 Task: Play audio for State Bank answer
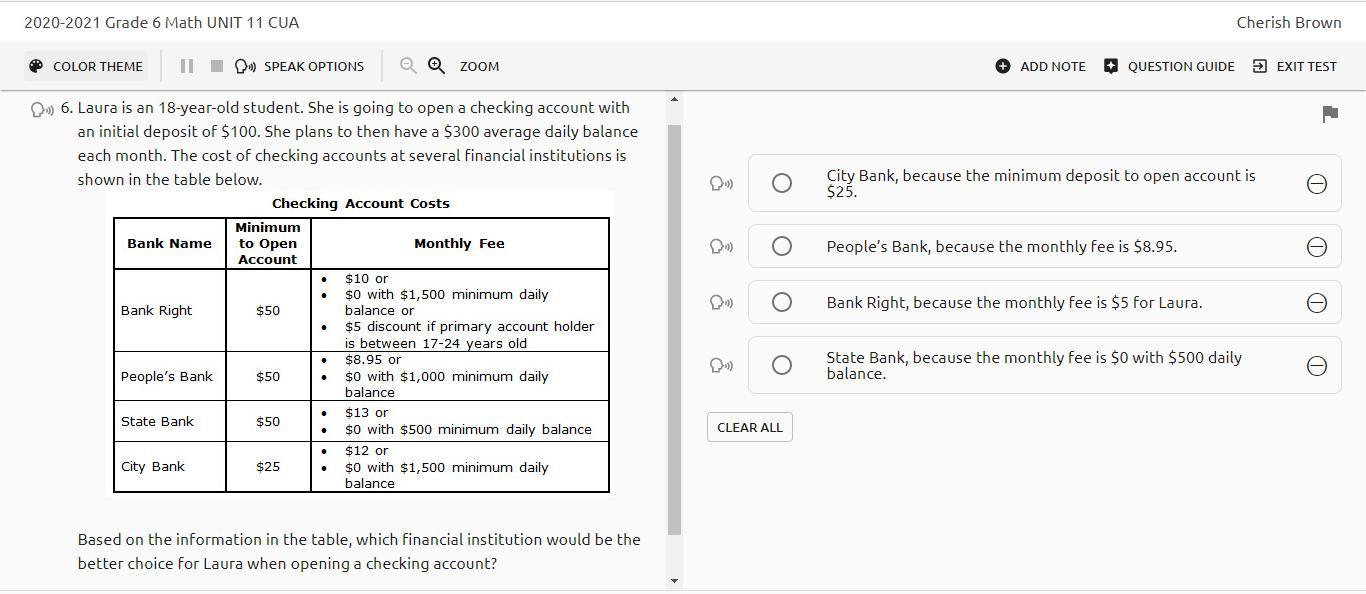tap(721, 365)
